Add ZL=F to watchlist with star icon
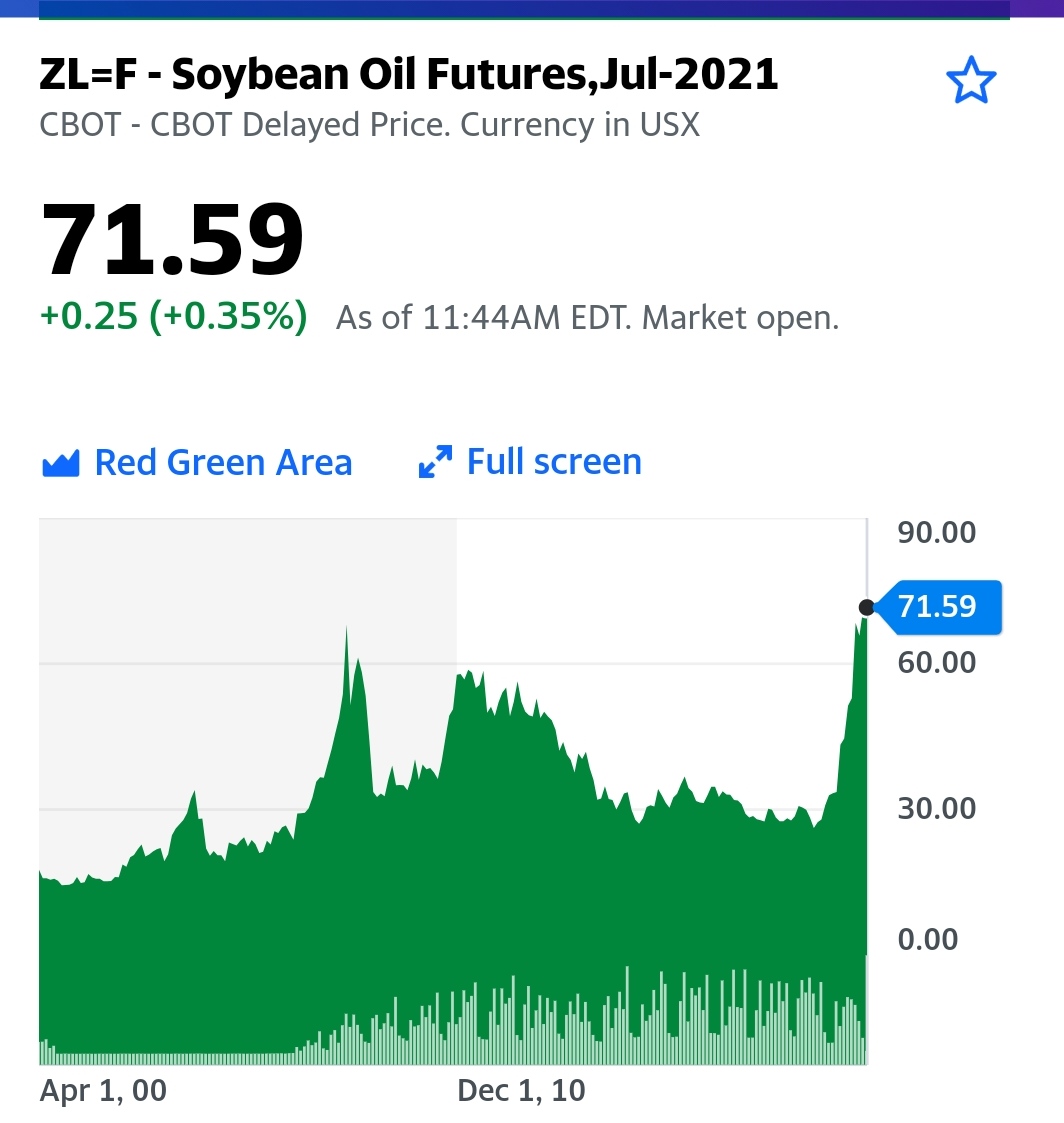 [971, 80]
